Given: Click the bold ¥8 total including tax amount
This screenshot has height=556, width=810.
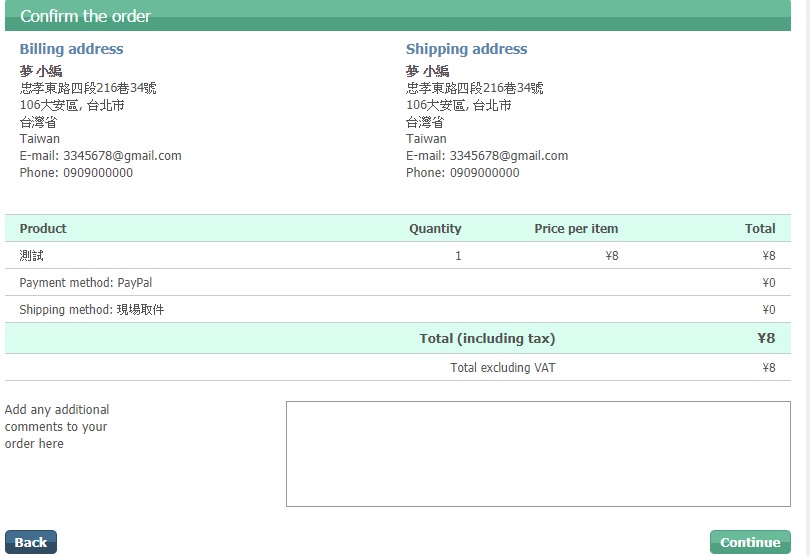Looking at the screenshot, I should [766, 339].
